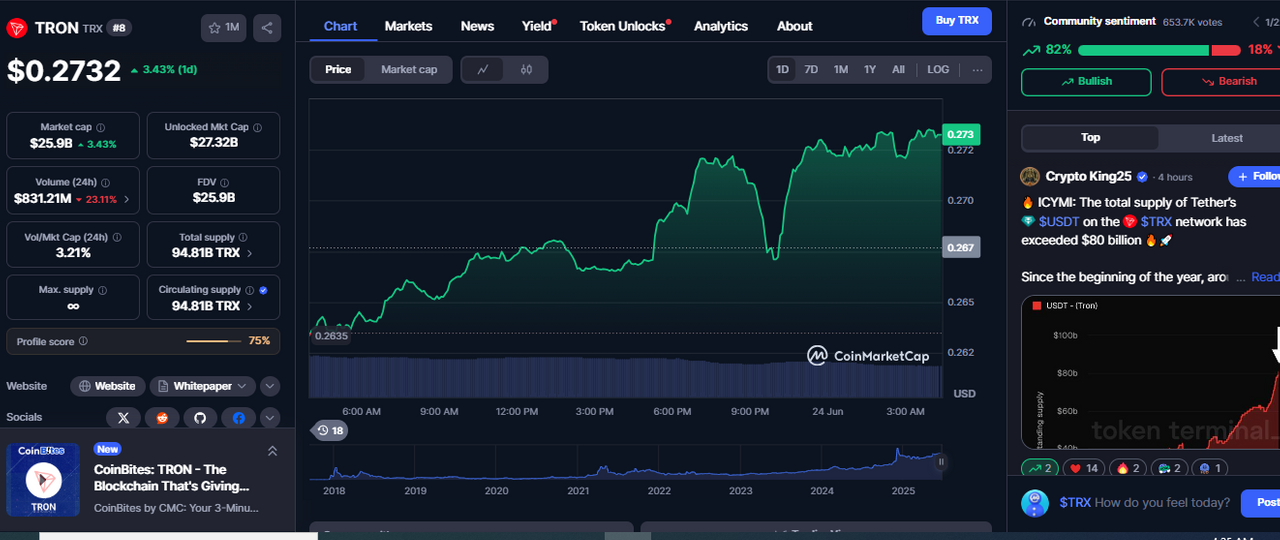The image size is (1280, 540).
Task: Go to previous community sentiment page
Action: (x=1256, y=21)
